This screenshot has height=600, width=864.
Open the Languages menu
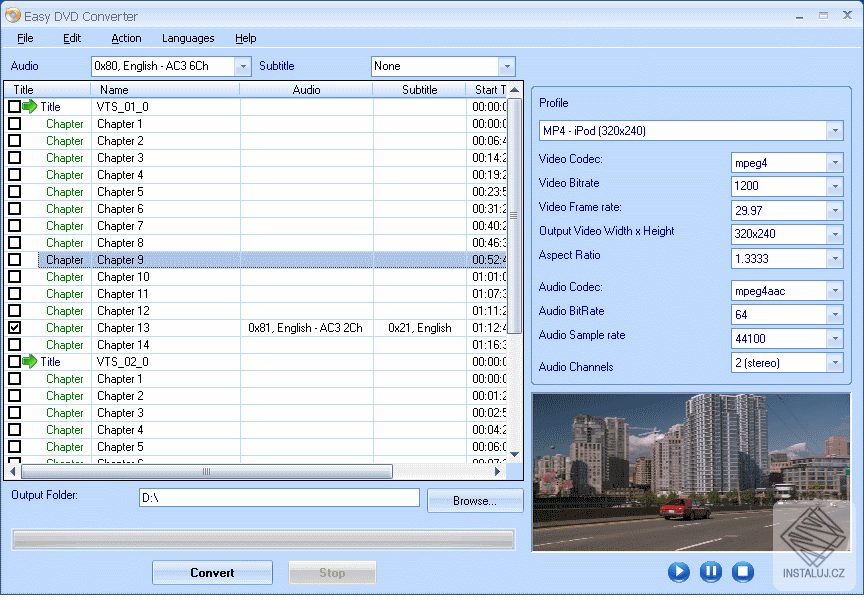[188, 38]
